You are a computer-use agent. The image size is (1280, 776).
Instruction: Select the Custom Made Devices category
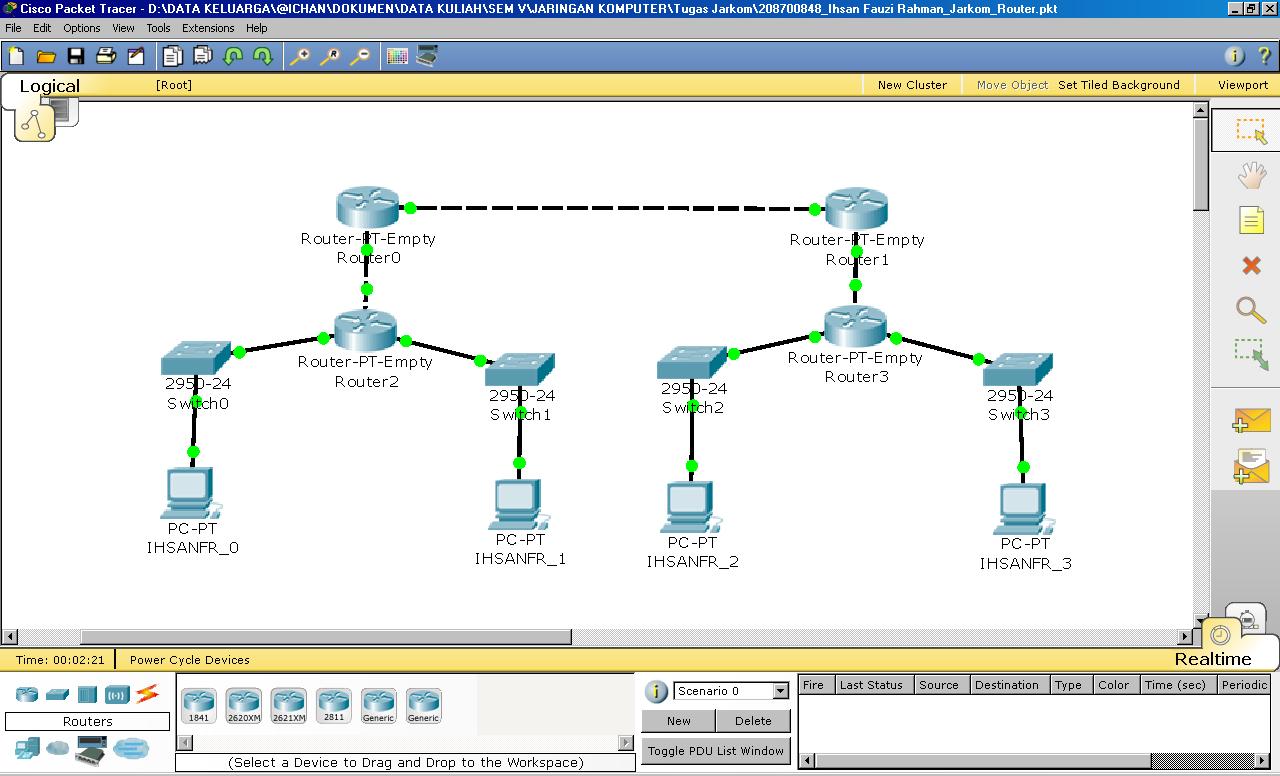91,748
